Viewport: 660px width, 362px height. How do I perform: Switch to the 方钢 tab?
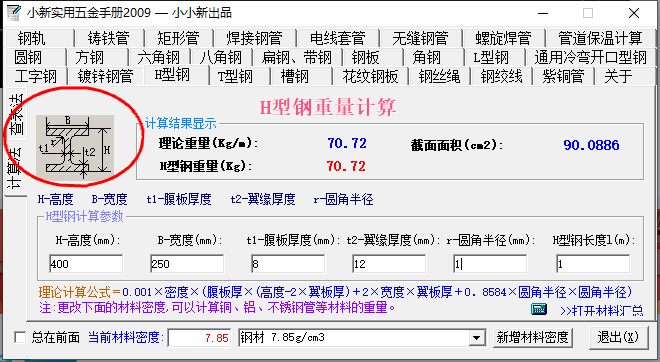click(90, 57)
